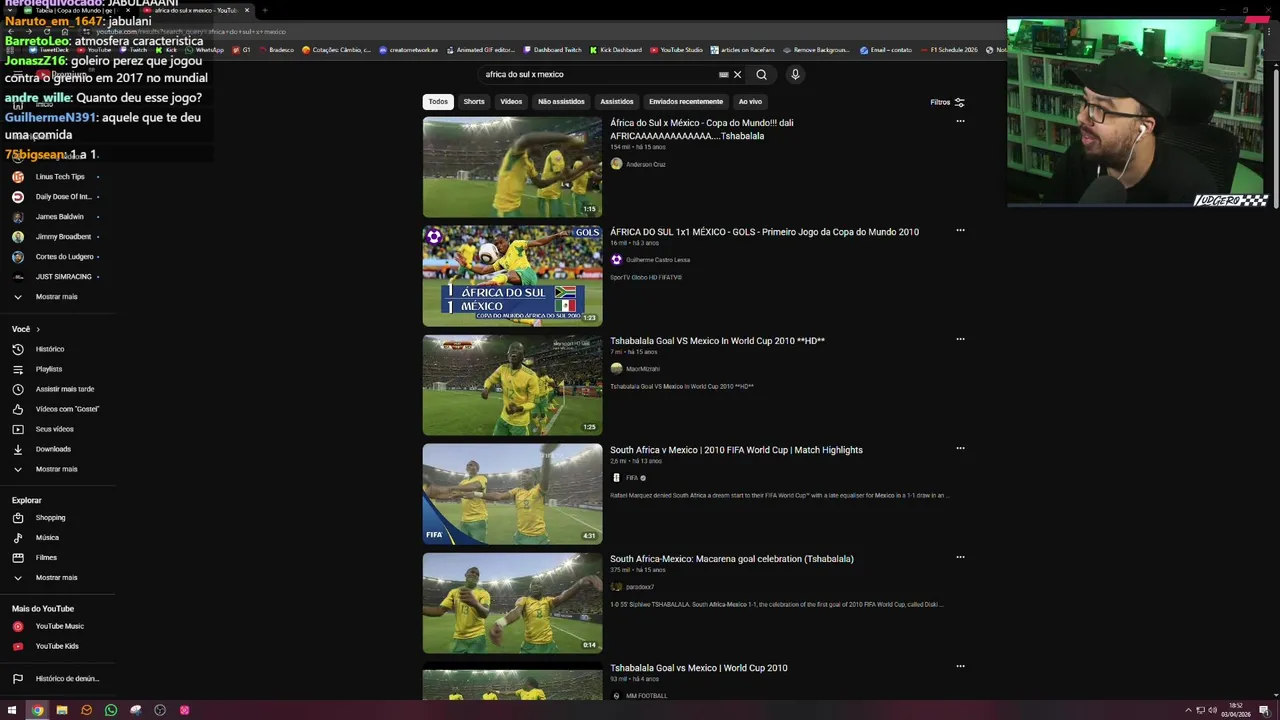This screenshot has width=1280, height=720.
Task: Open South Africa v Mexico Match Highlights title
Action: [736, 450]
